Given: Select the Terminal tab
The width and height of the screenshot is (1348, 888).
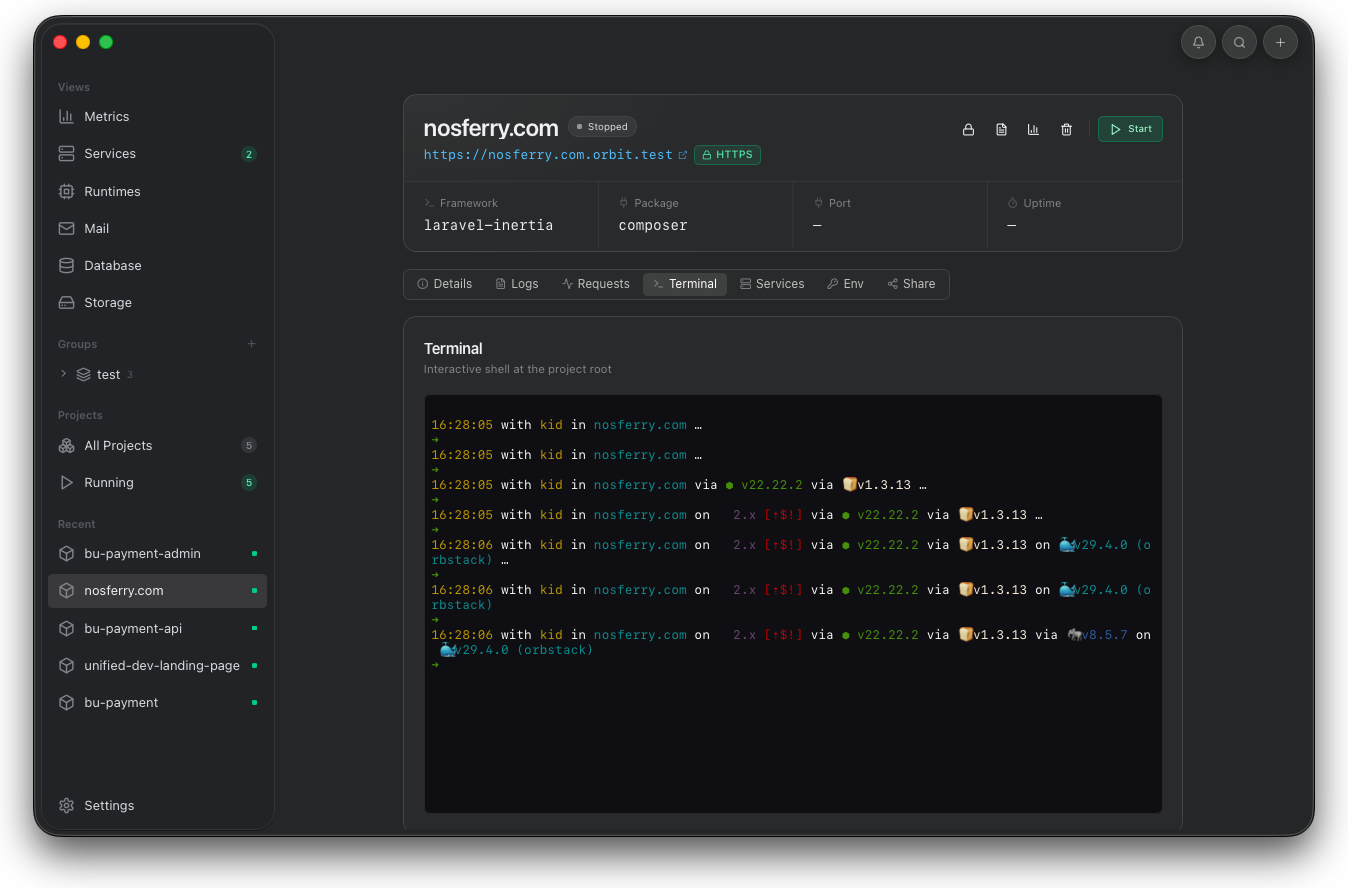Looking at the screenshot, I should coord(685,284).
